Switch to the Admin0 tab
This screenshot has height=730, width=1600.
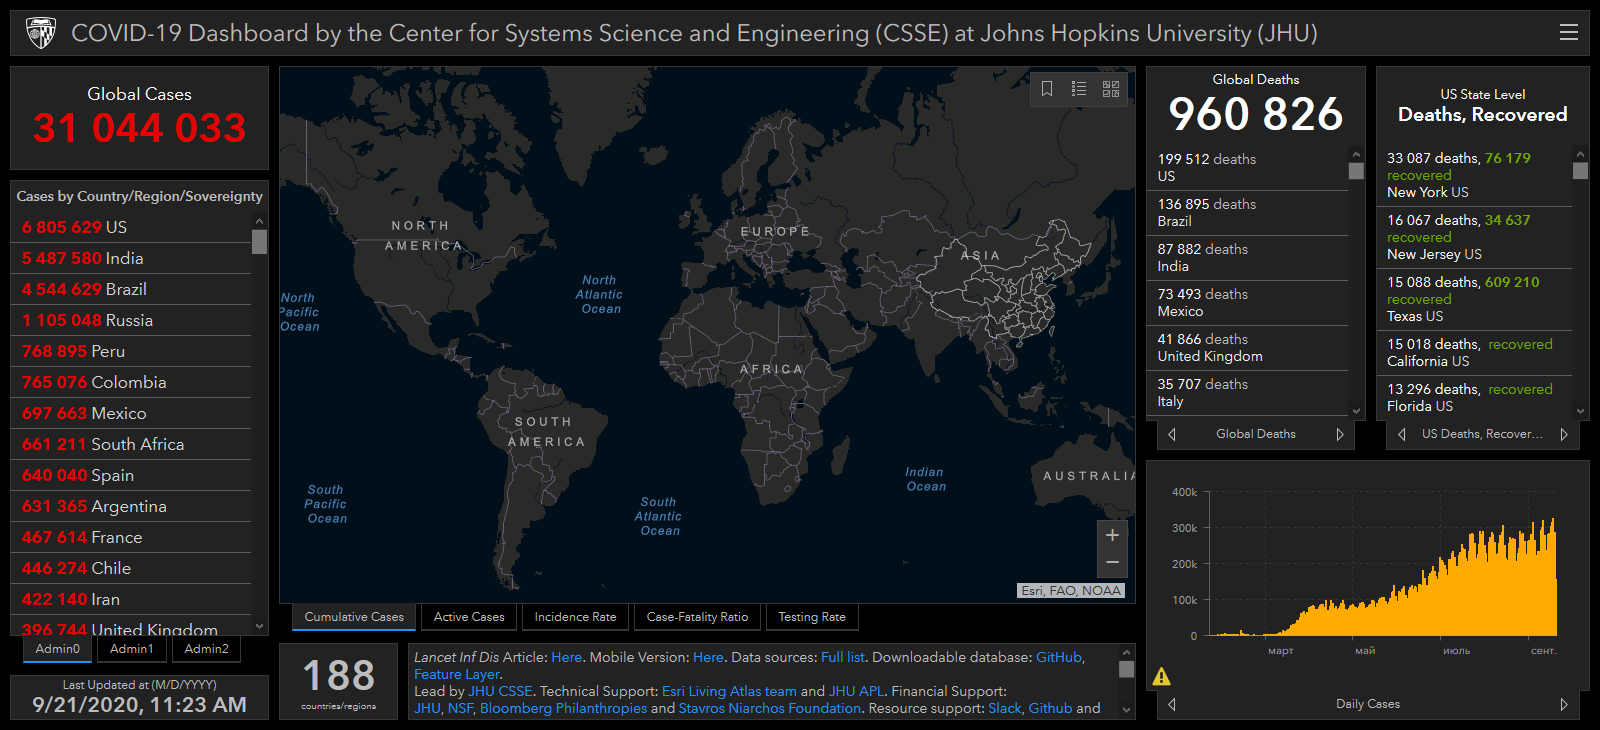tap(58, 649)
